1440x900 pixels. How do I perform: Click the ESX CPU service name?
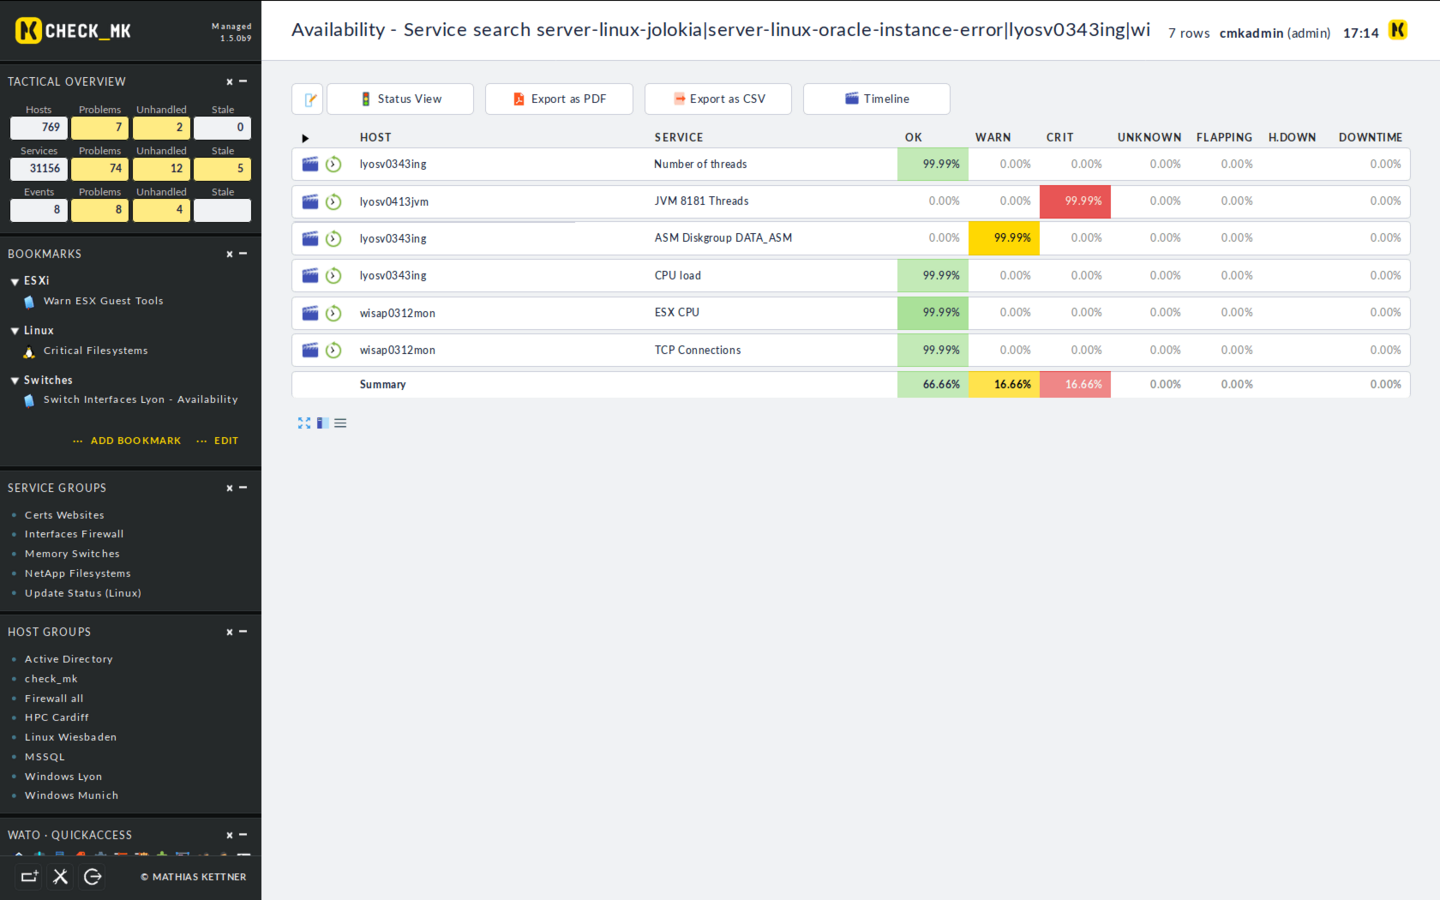[677, 313]
